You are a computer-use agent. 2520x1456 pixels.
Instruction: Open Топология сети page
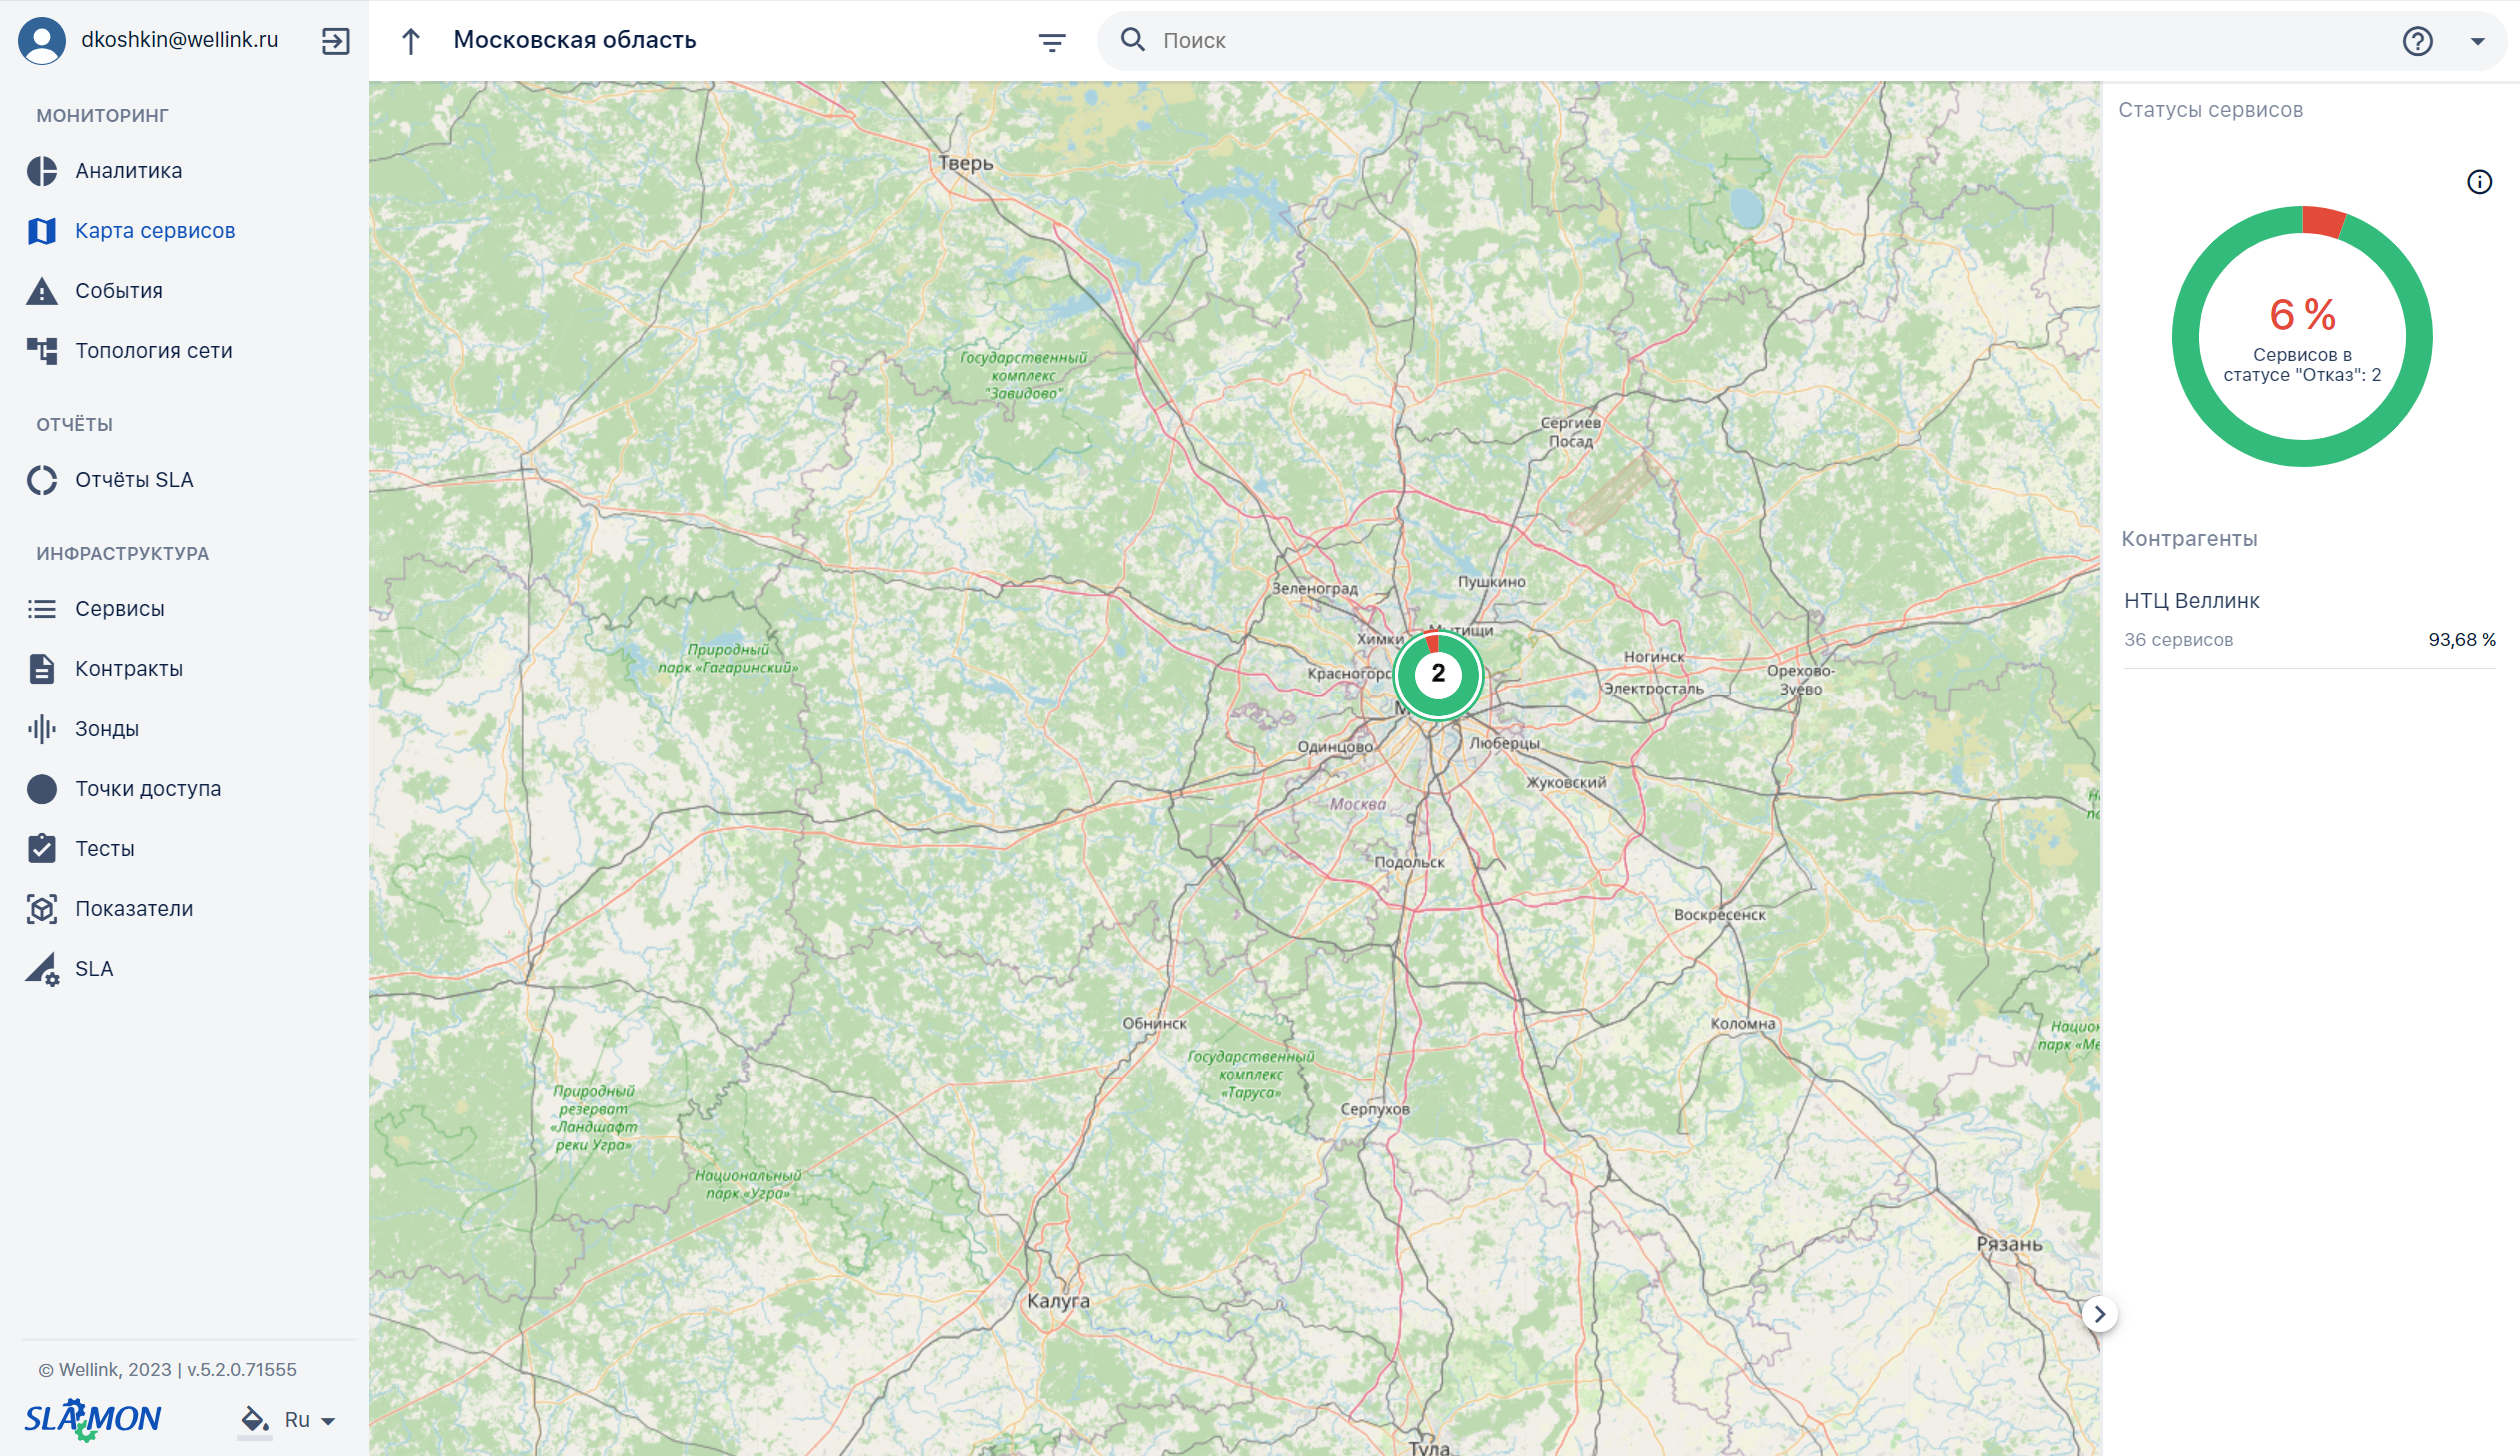pos(154,351)
